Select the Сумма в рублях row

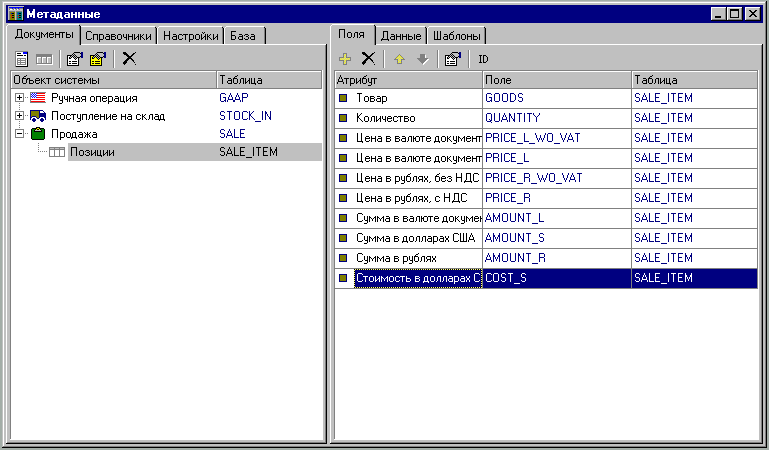[x=546, y=258]
